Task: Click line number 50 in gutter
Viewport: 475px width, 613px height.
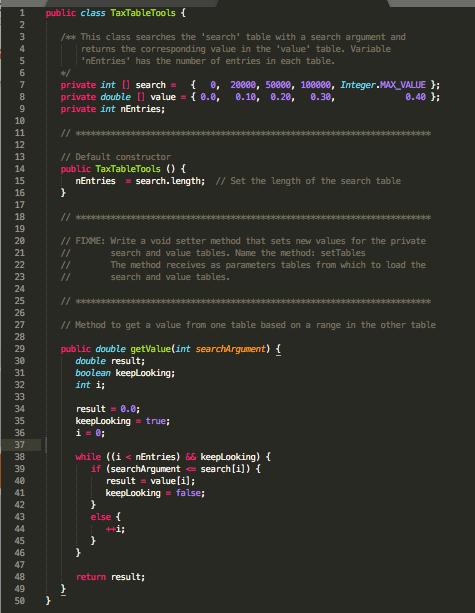Action: click(20, 600)
